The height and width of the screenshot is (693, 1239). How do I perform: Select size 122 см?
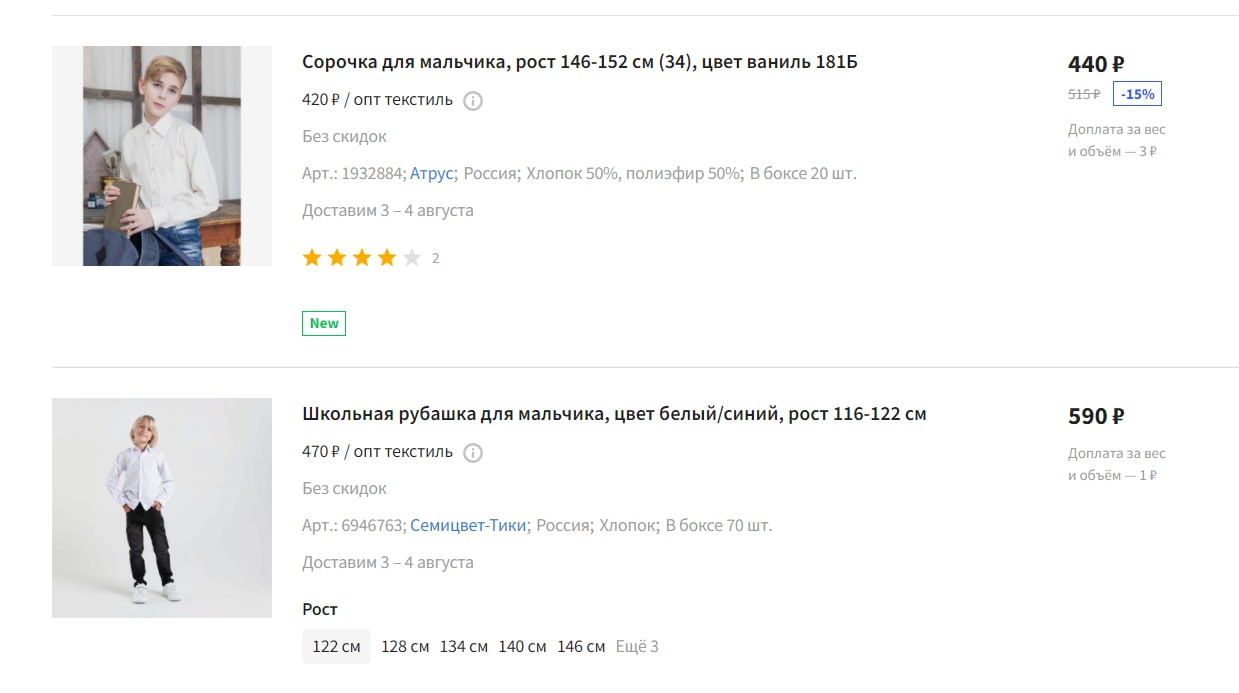(336, 646)
